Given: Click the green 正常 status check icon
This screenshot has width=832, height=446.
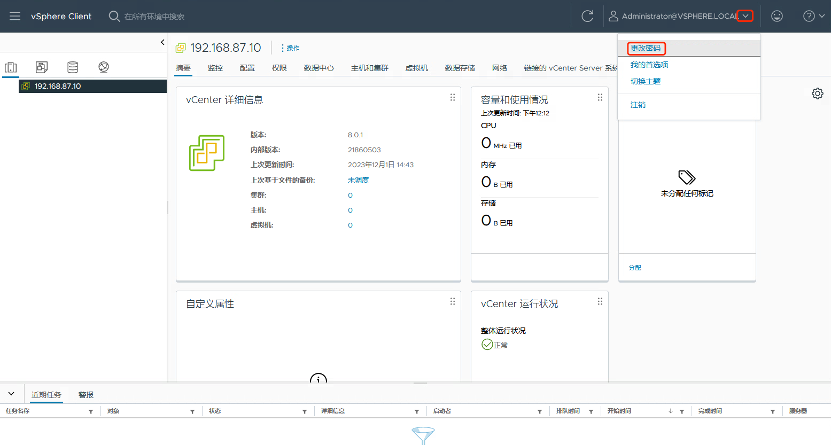Looking at the screenshot, I should 487,345.
